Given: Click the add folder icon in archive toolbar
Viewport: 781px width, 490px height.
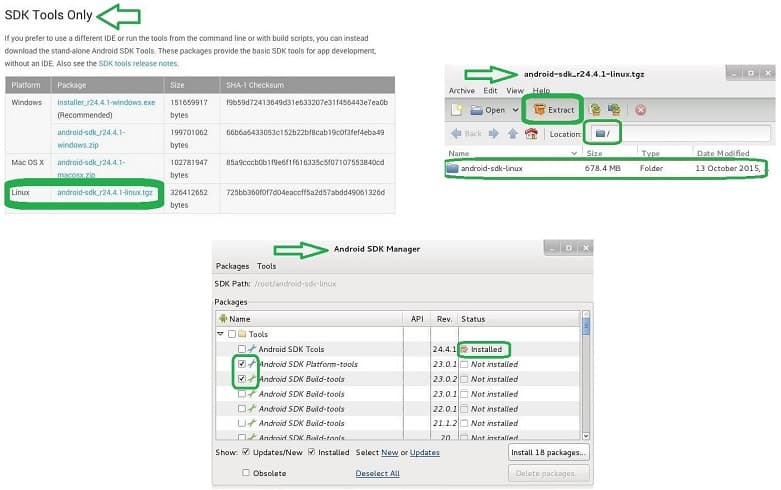Looking at the screenshot, I should [614, 110].
